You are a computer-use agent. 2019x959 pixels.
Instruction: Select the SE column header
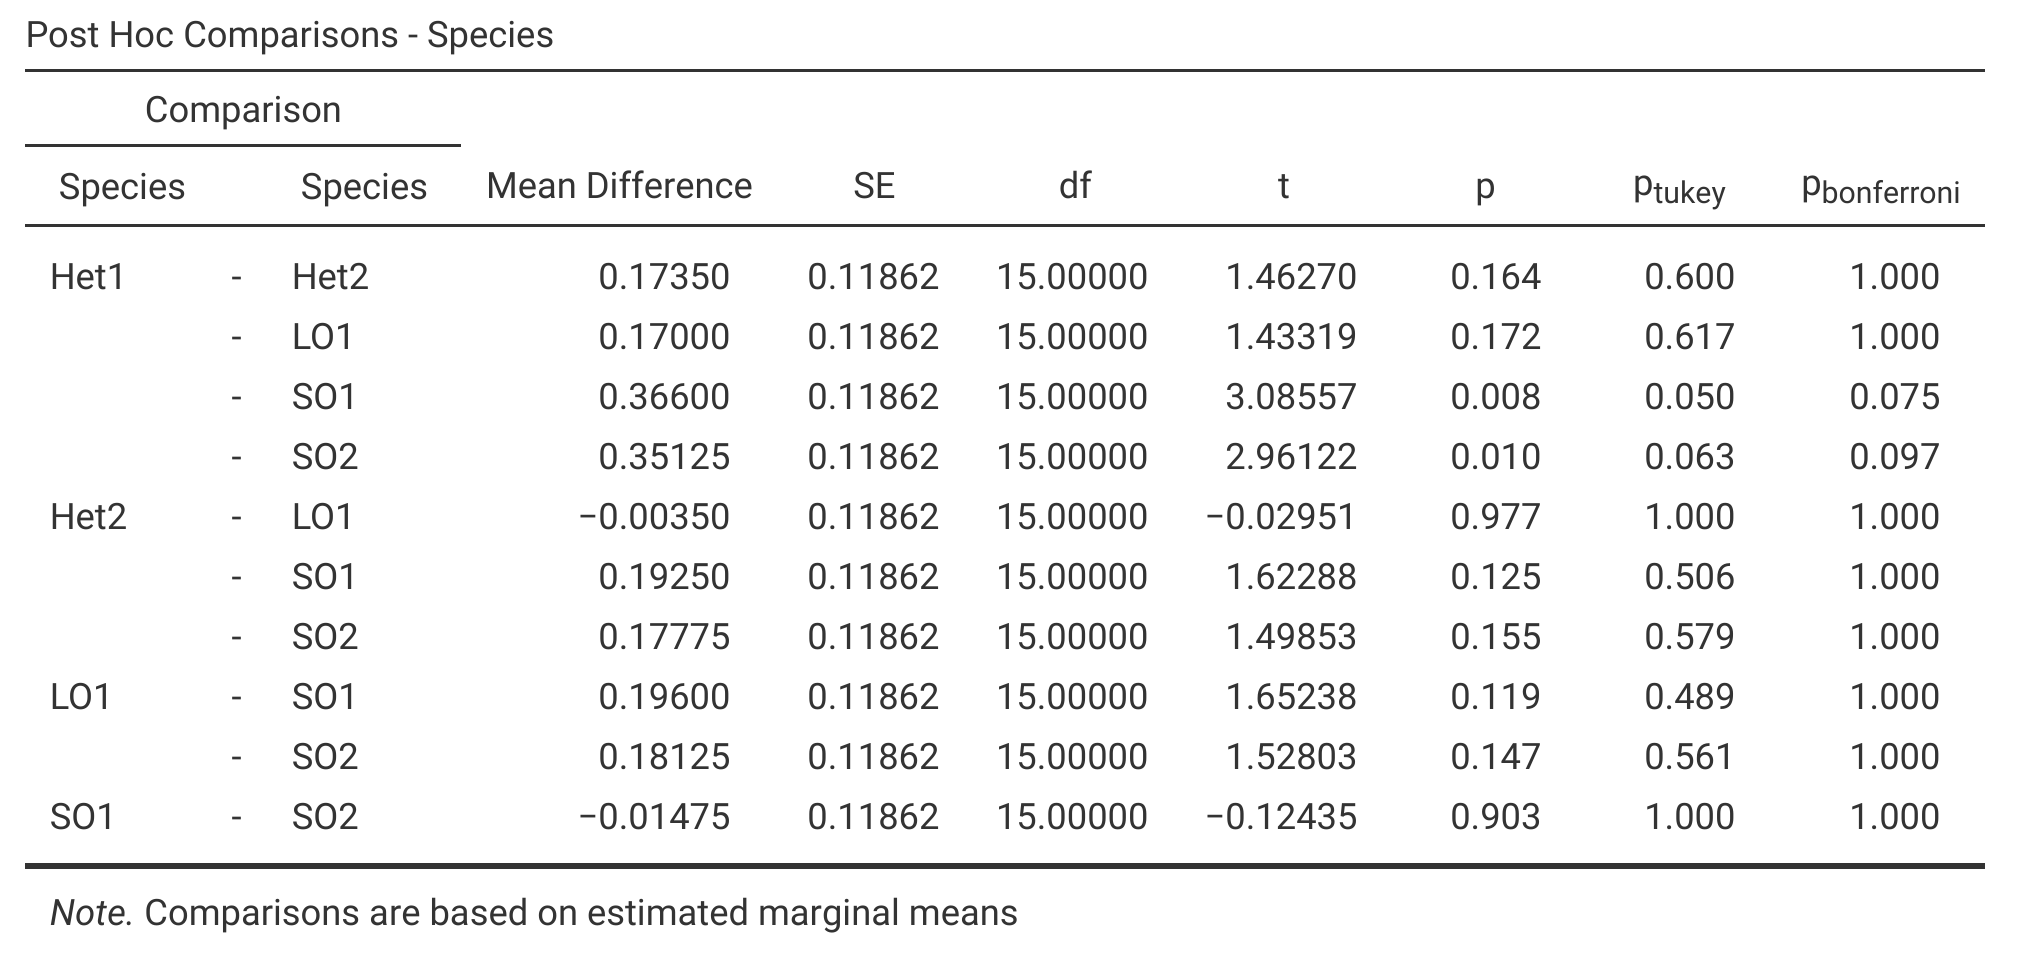tap(873, 186)
